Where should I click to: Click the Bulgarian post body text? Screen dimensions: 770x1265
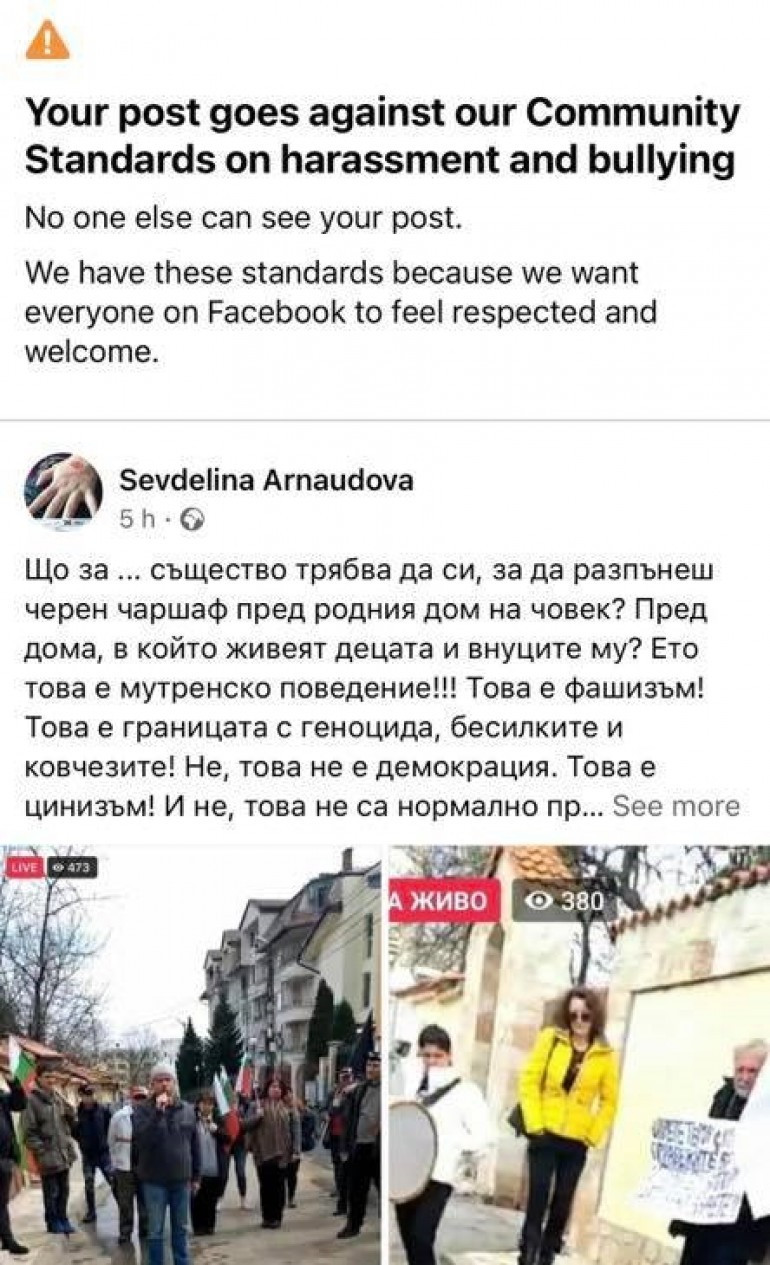click(x=381, y=689)
